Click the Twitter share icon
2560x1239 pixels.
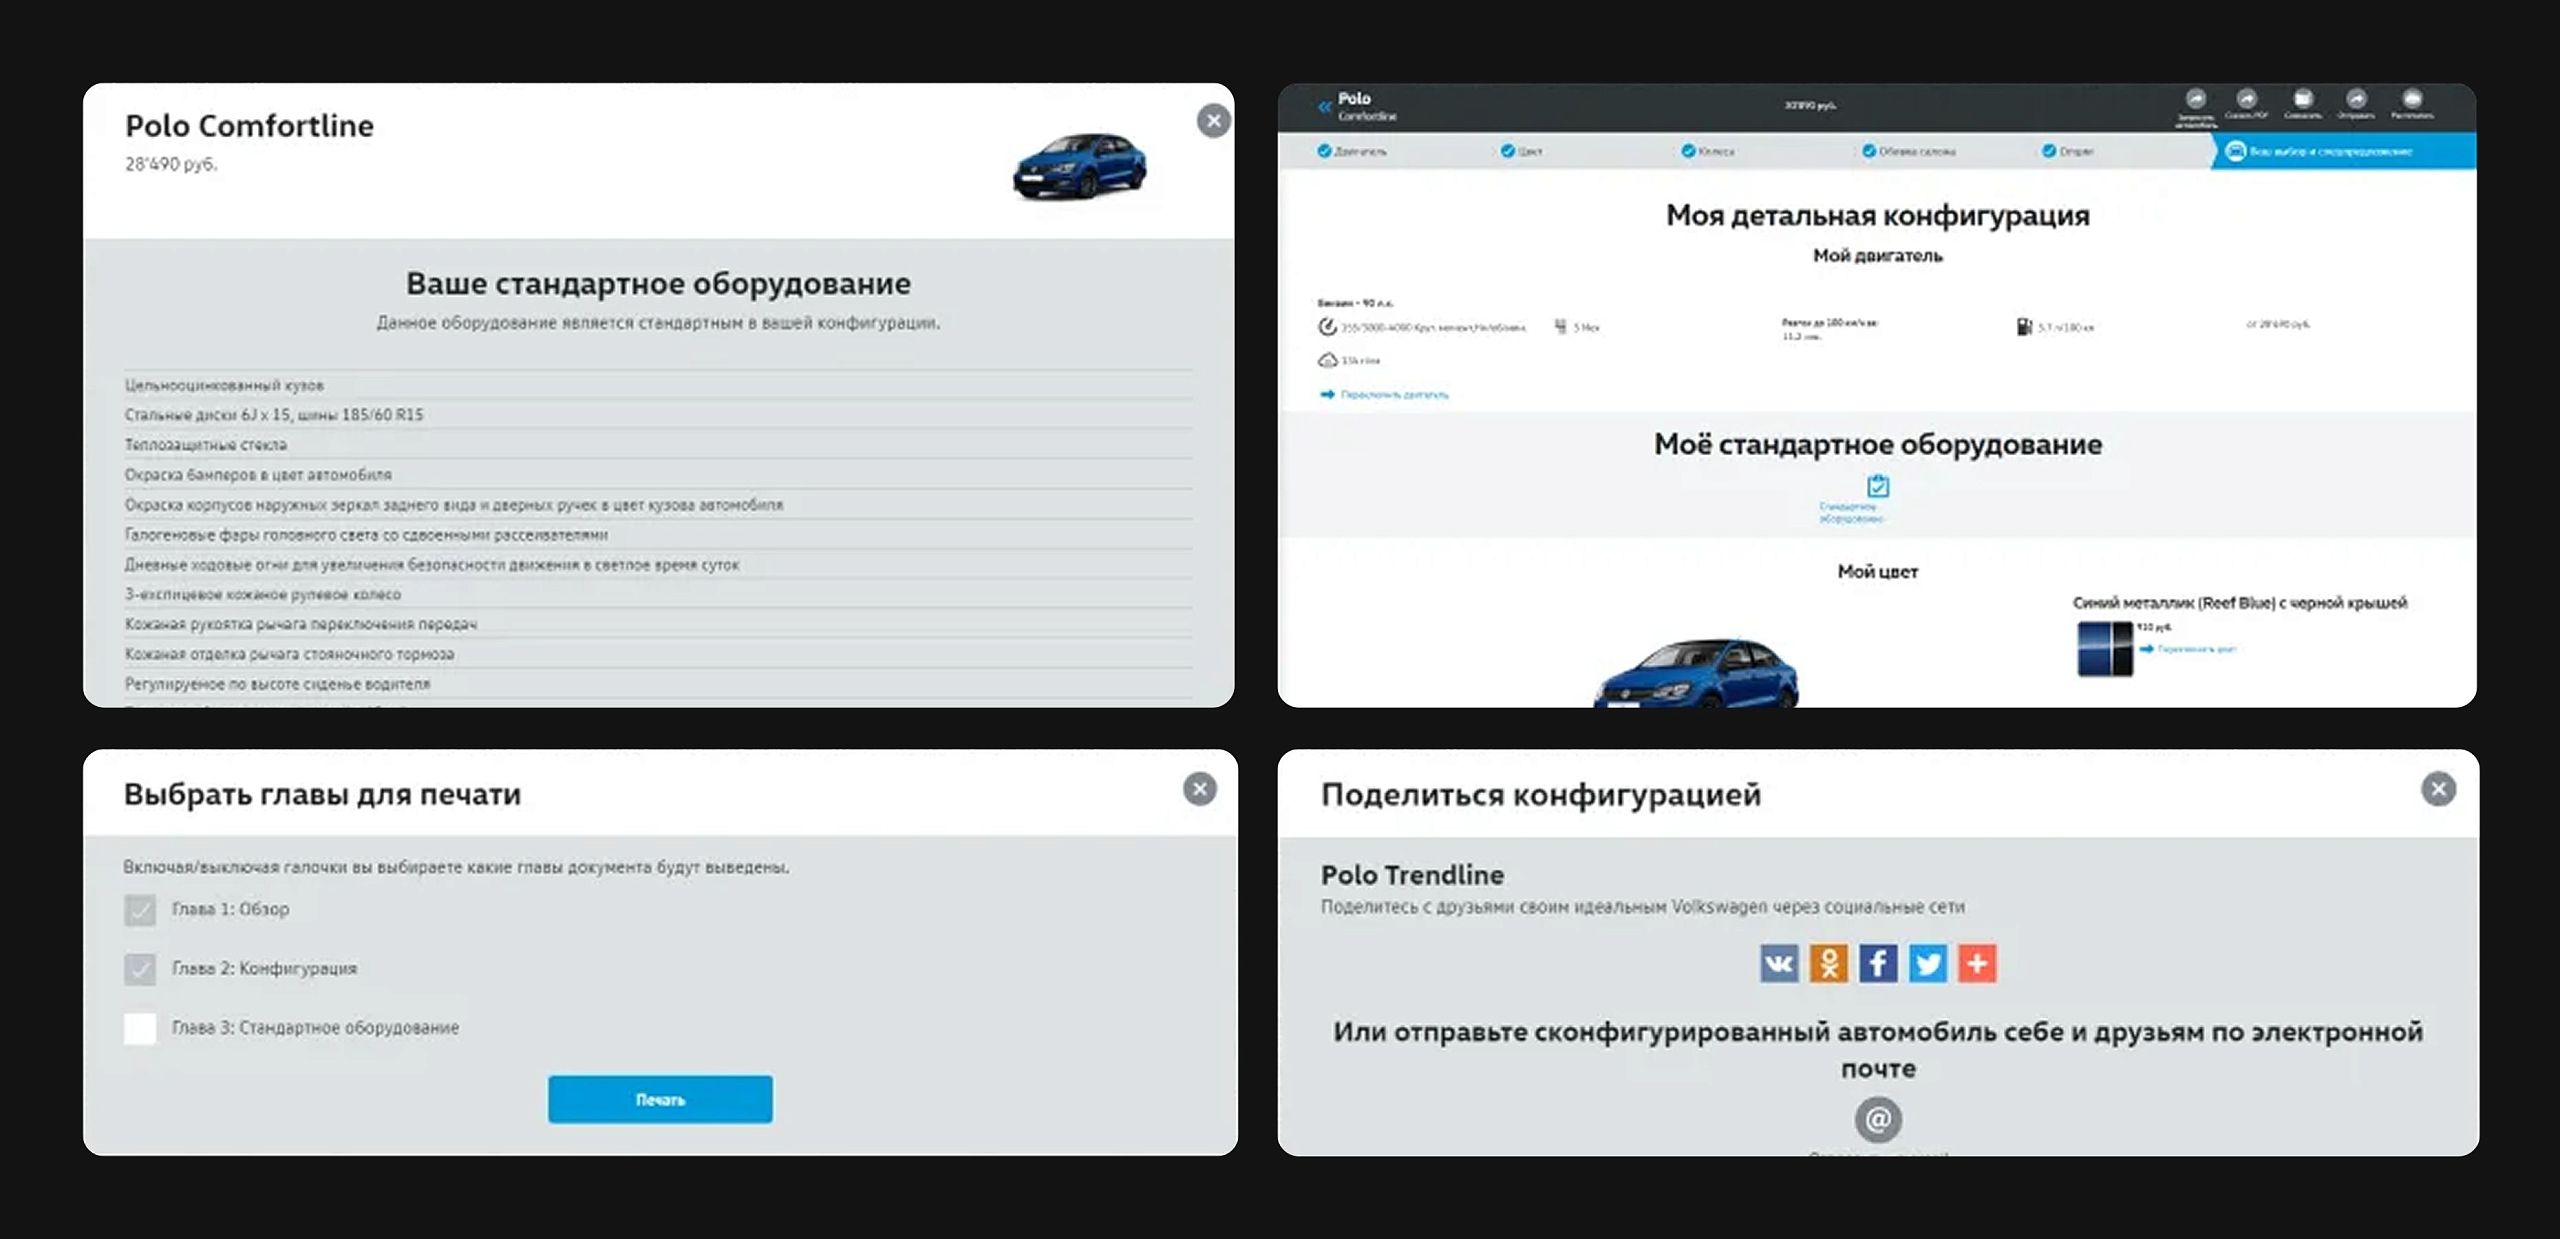coord(1927,964)
